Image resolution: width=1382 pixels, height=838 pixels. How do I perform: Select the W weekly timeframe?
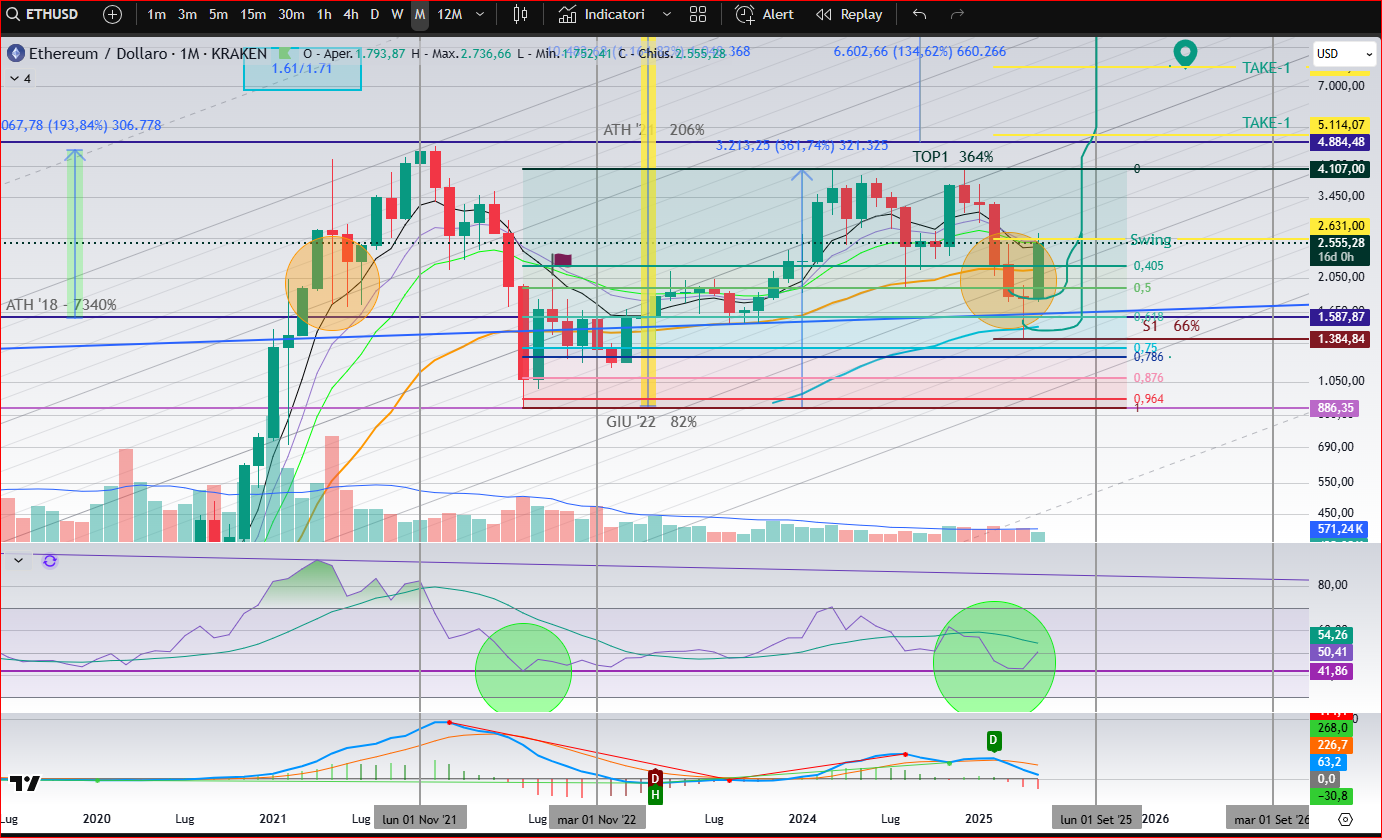[x=397, y=15]
